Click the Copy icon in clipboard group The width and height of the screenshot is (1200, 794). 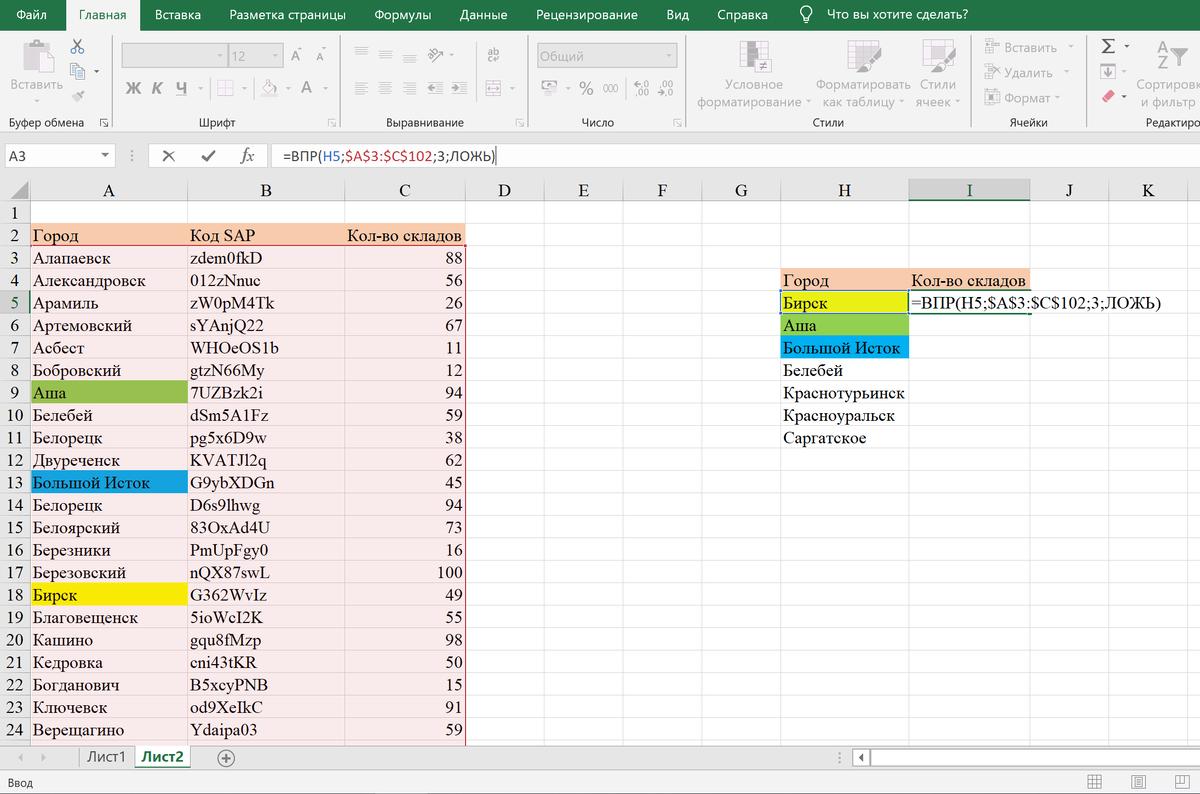tap(78, 71)
